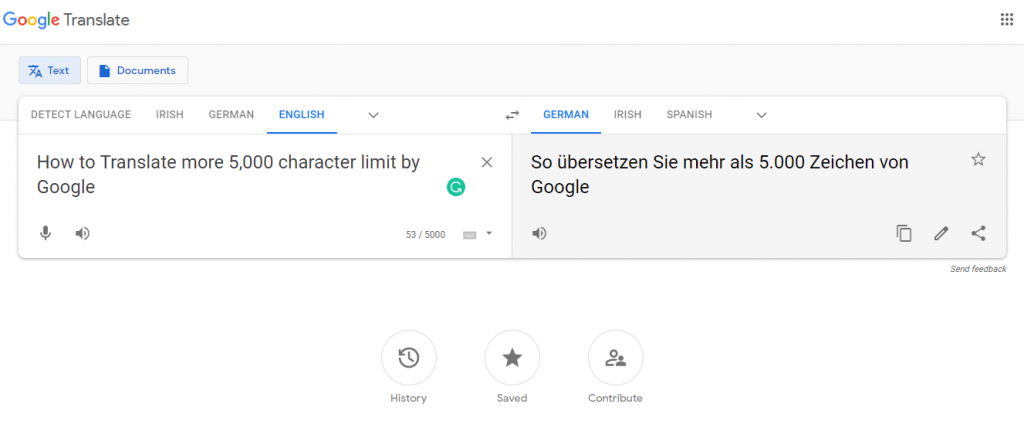Open the Grammarly icon in source box

tap(456, 188)
